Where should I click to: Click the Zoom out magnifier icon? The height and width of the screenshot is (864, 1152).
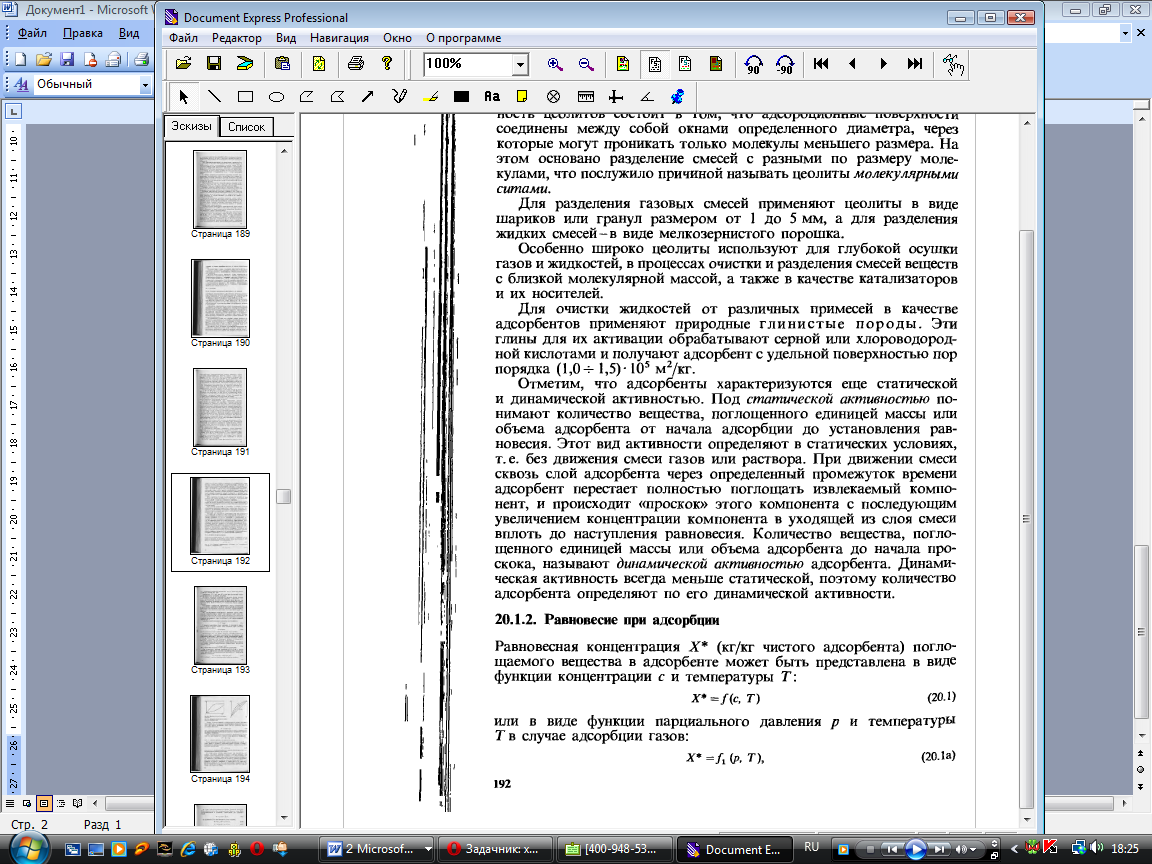586,65
